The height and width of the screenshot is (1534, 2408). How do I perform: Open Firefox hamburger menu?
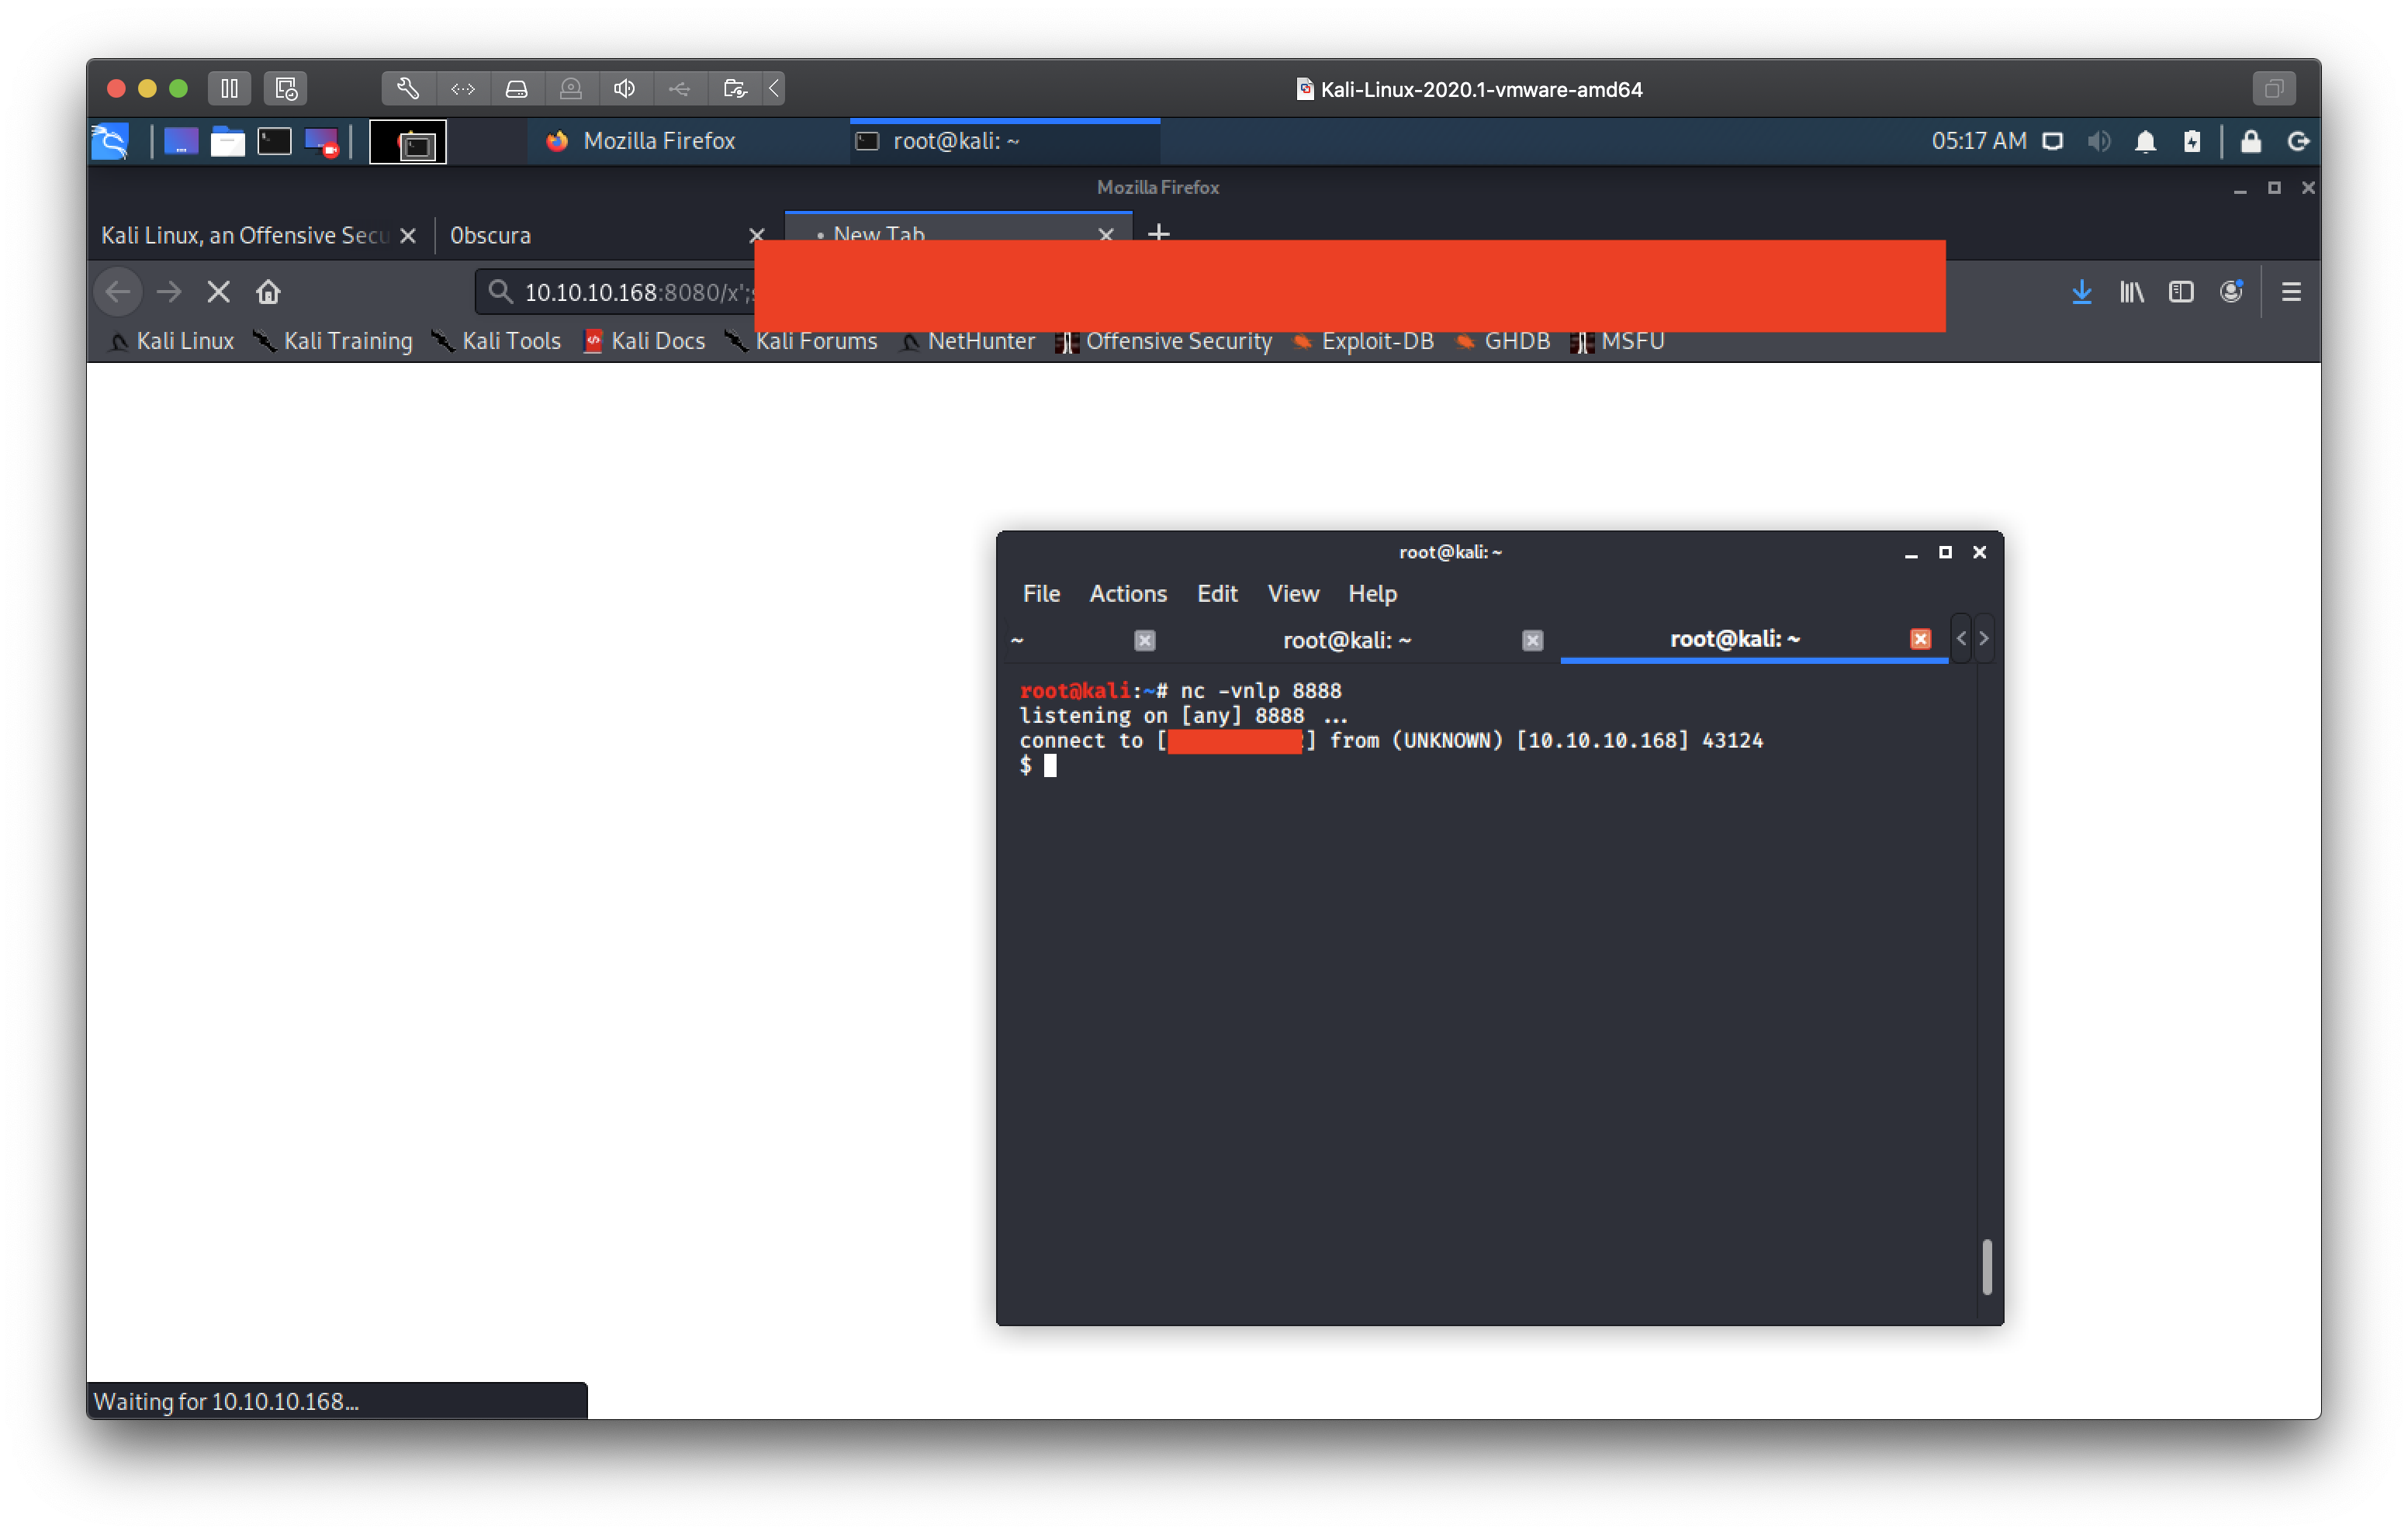(2291, 292)
